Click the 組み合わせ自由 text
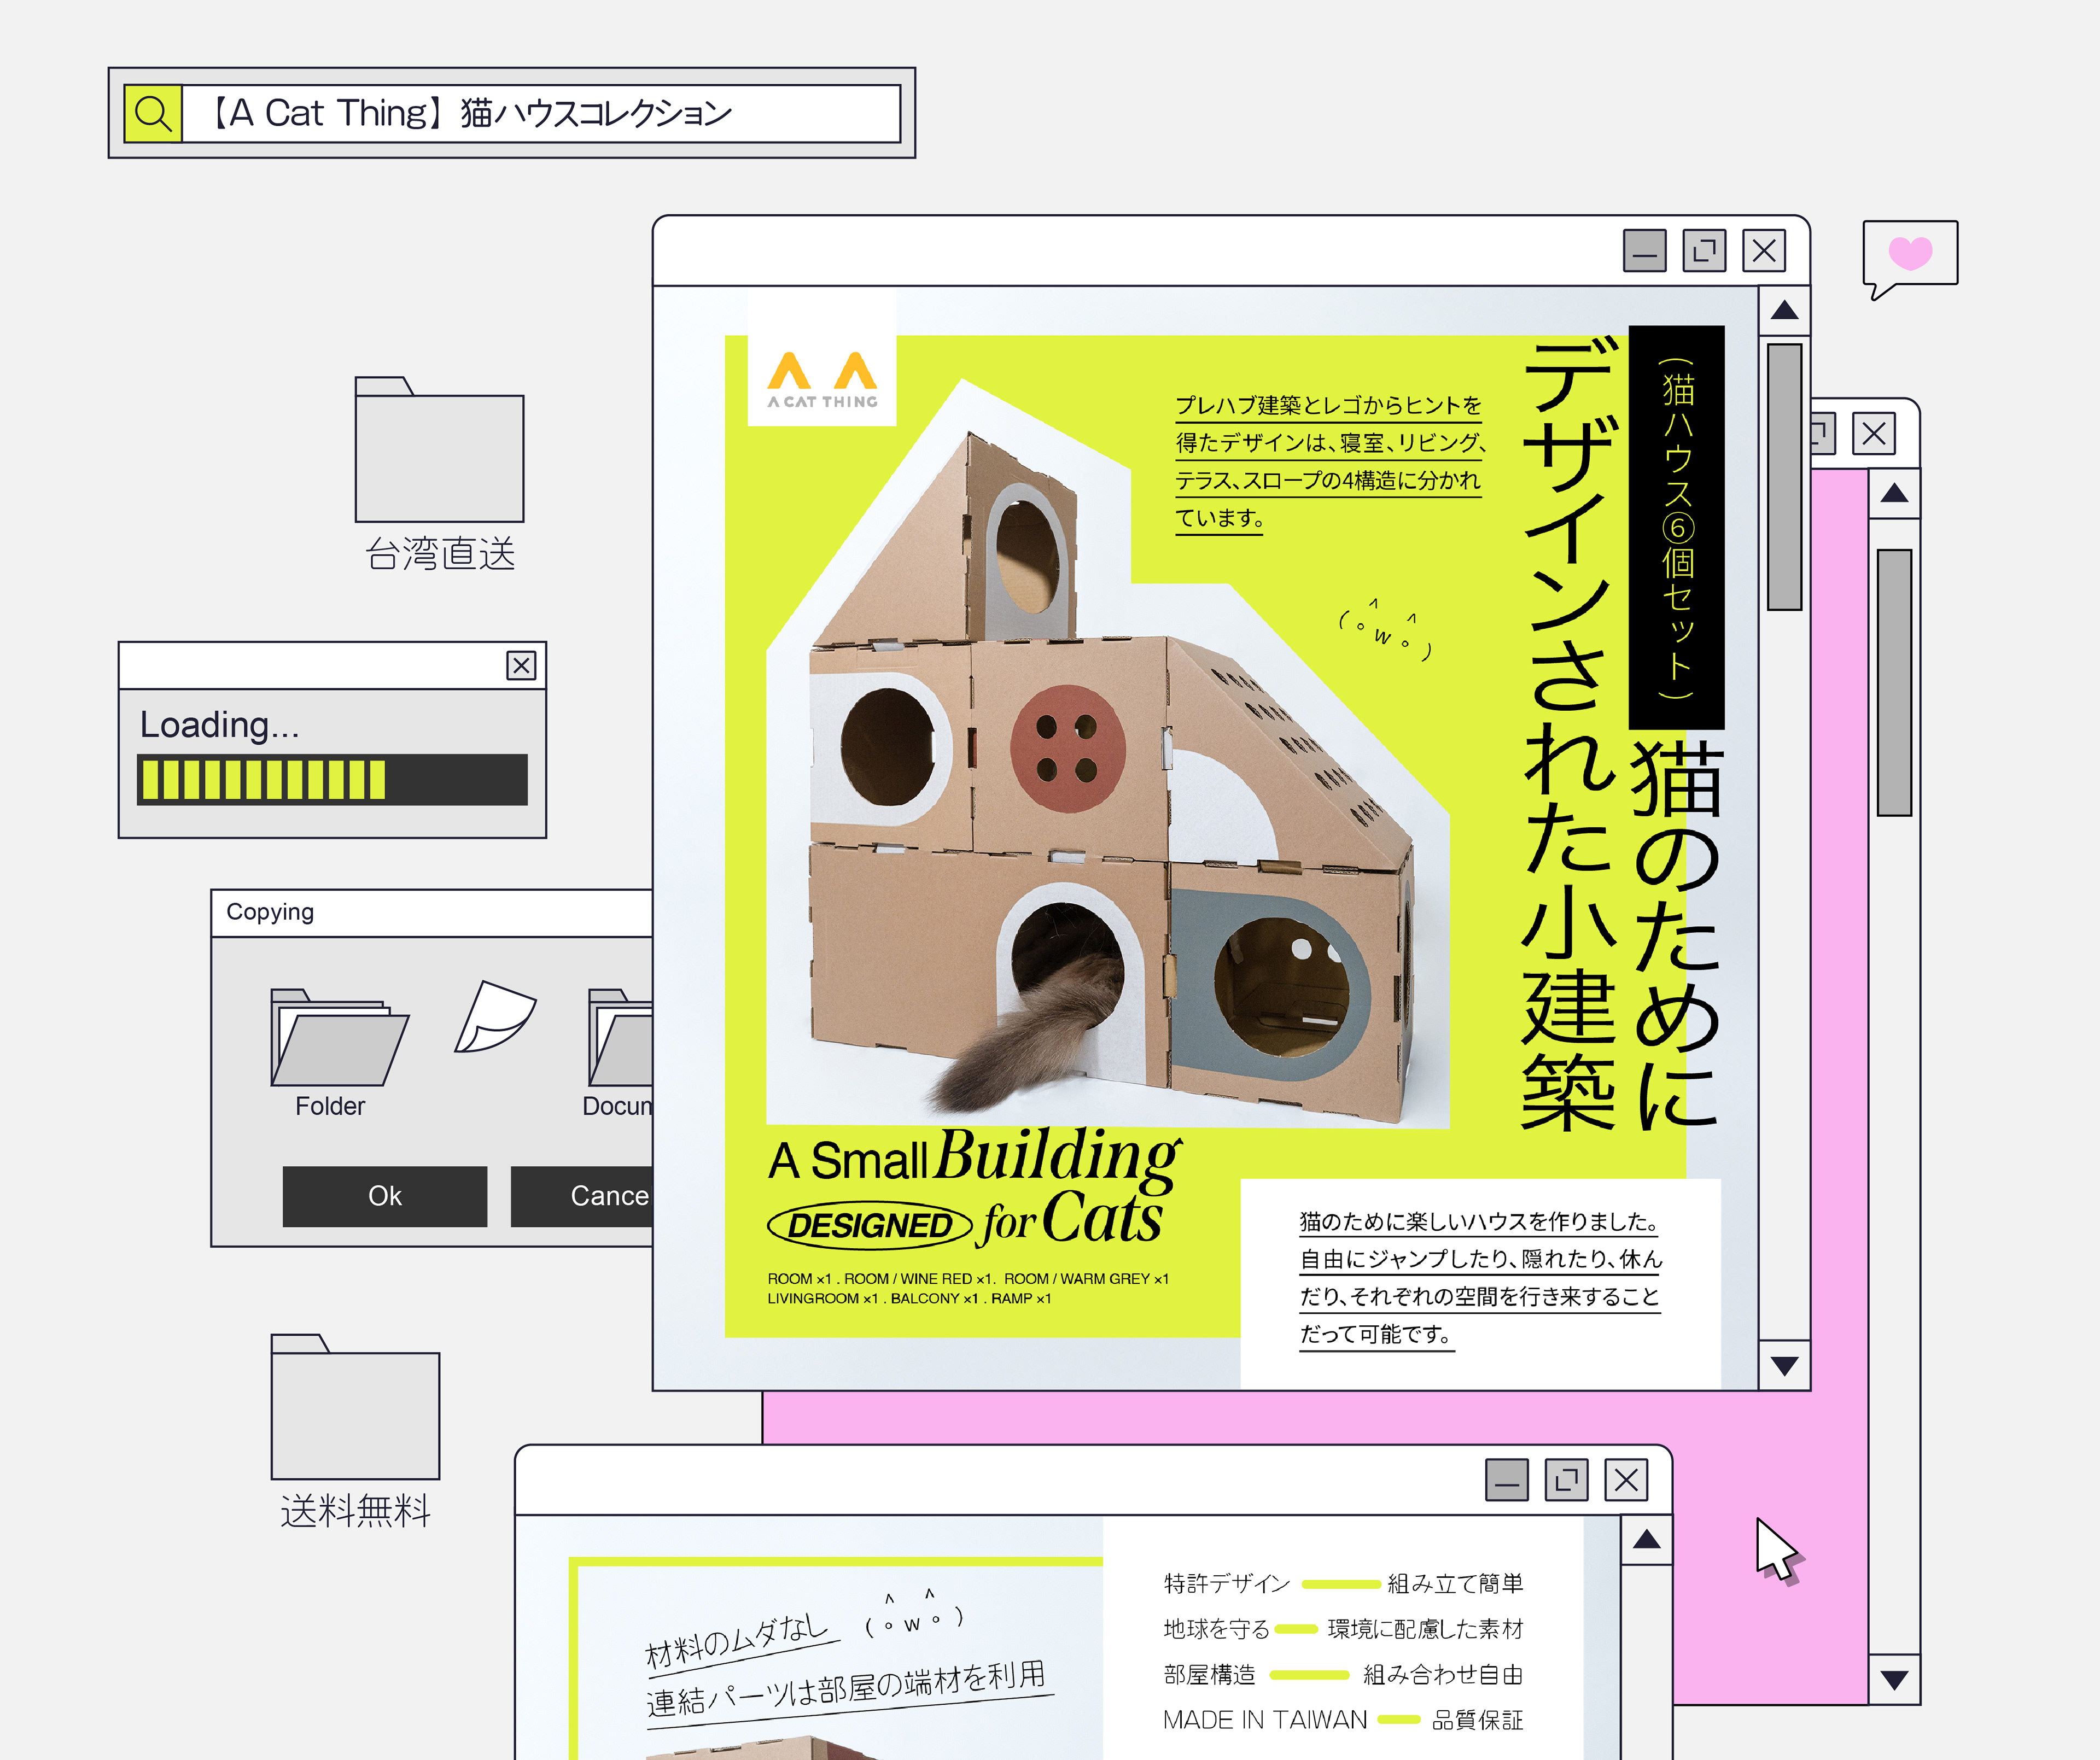Screen dimensions: 2100x1760 point(1443,1675)
